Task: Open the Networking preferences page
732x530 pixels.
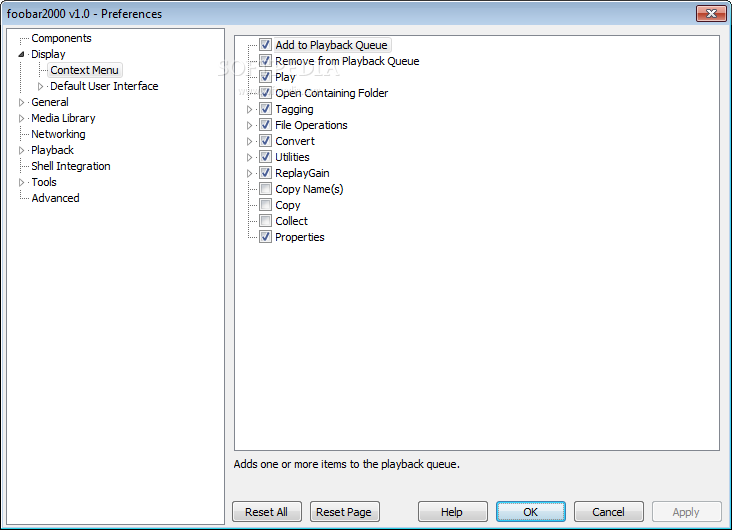Action: tap(58, 134)
